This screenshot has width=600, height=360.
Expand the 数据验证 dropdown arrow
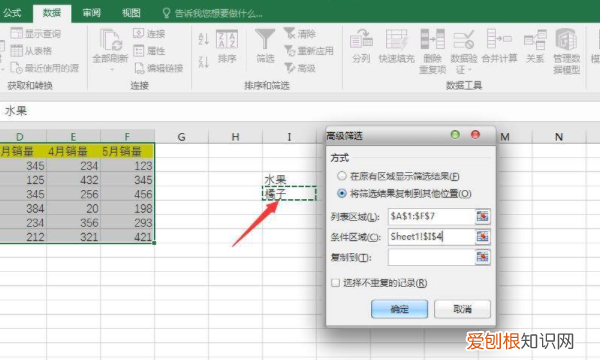coord(470,70)
